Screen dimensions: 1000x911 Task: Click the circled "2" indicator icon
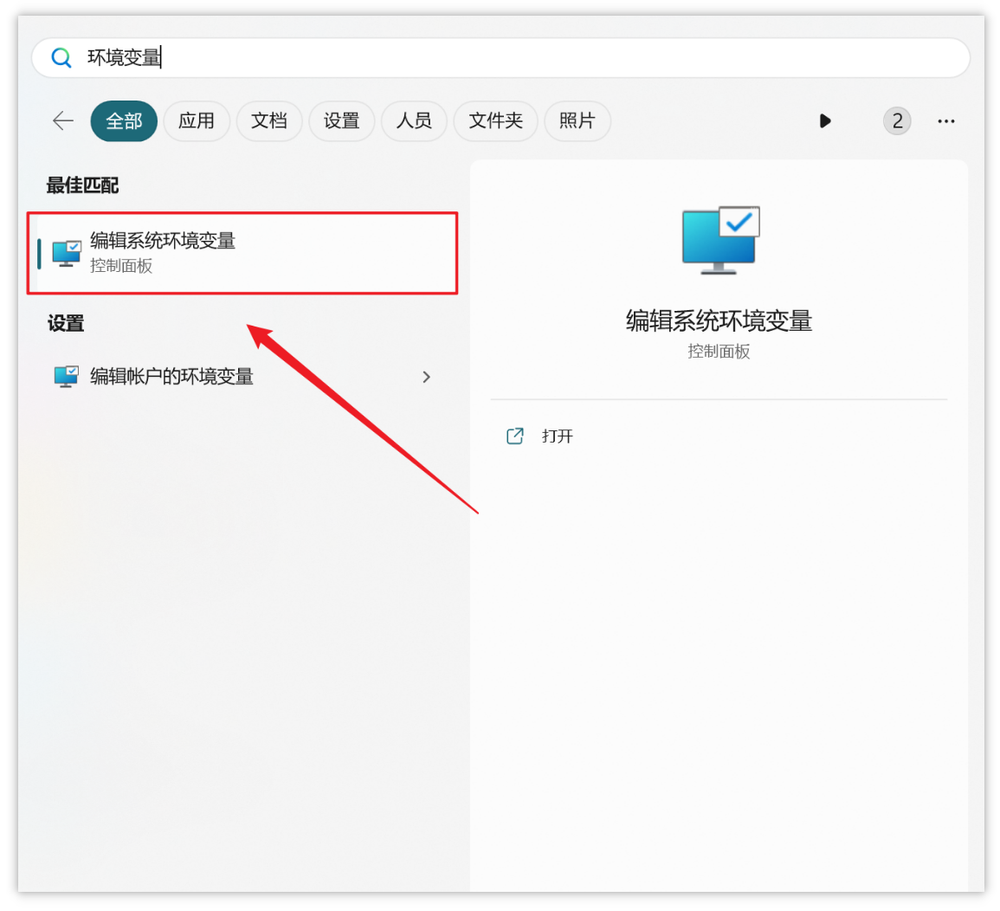[x=897, y=121]
